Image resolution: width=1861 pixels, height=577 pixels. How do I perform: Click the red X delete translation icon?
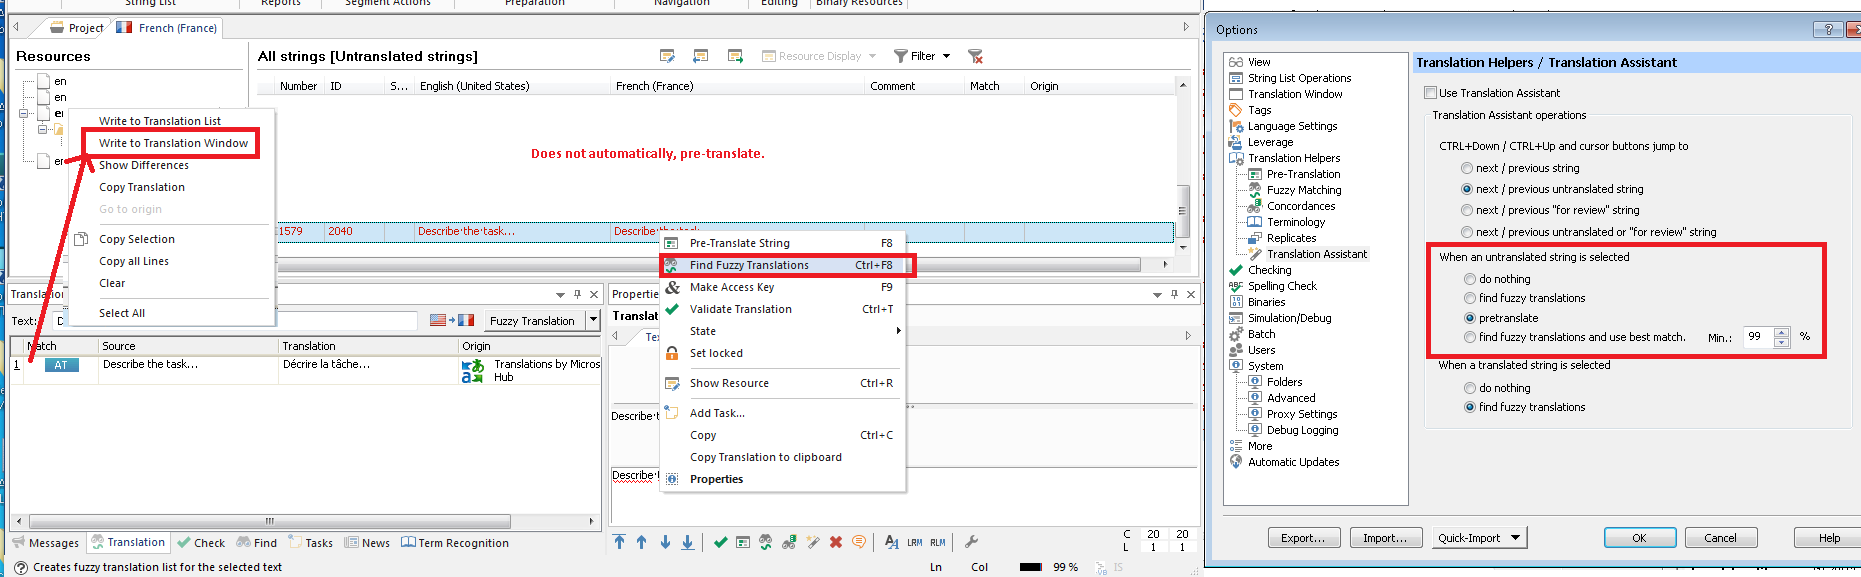click(836, 542)
